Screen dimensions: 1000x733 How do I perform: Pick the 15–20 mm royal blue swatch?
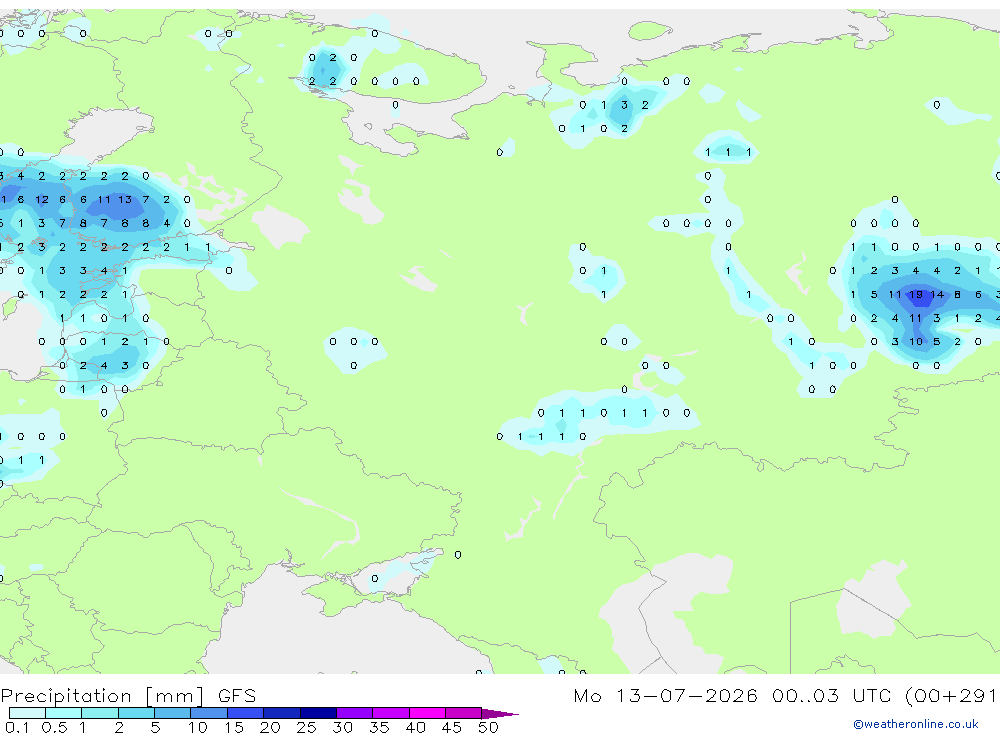tap(246, 713)
